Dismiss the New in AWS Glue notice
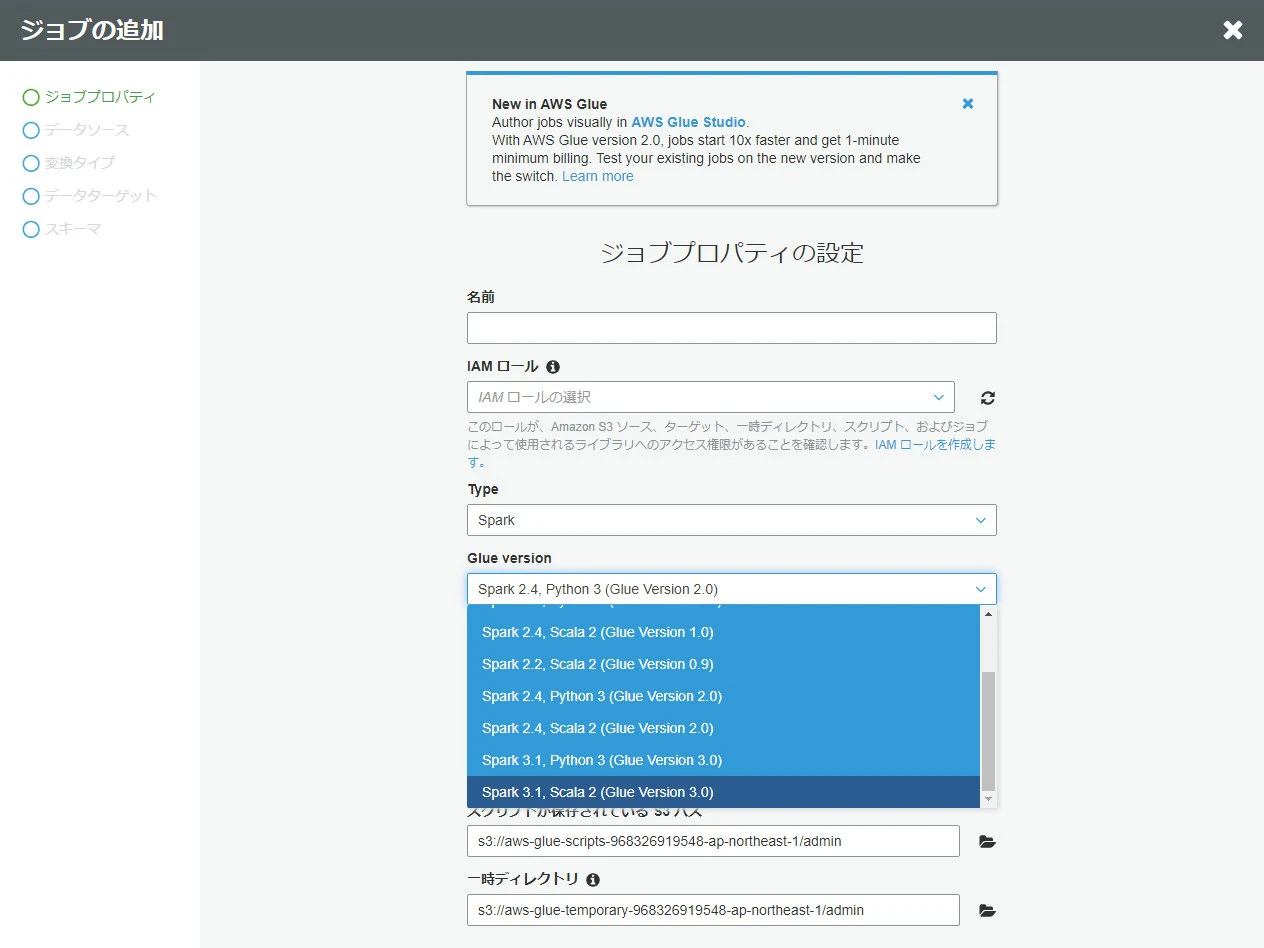This screenshot has width=1264, height=948. [x=968, y=103]
